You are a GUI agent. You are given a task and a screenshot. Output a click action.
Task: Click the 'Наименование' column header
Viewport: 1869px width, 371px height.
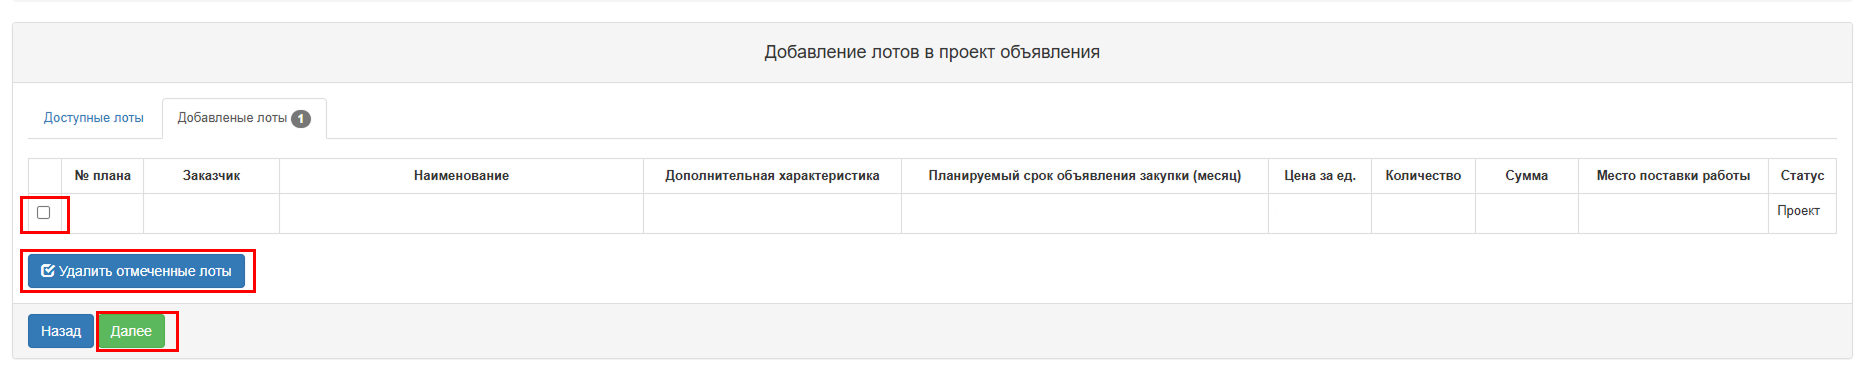[462, 176]
